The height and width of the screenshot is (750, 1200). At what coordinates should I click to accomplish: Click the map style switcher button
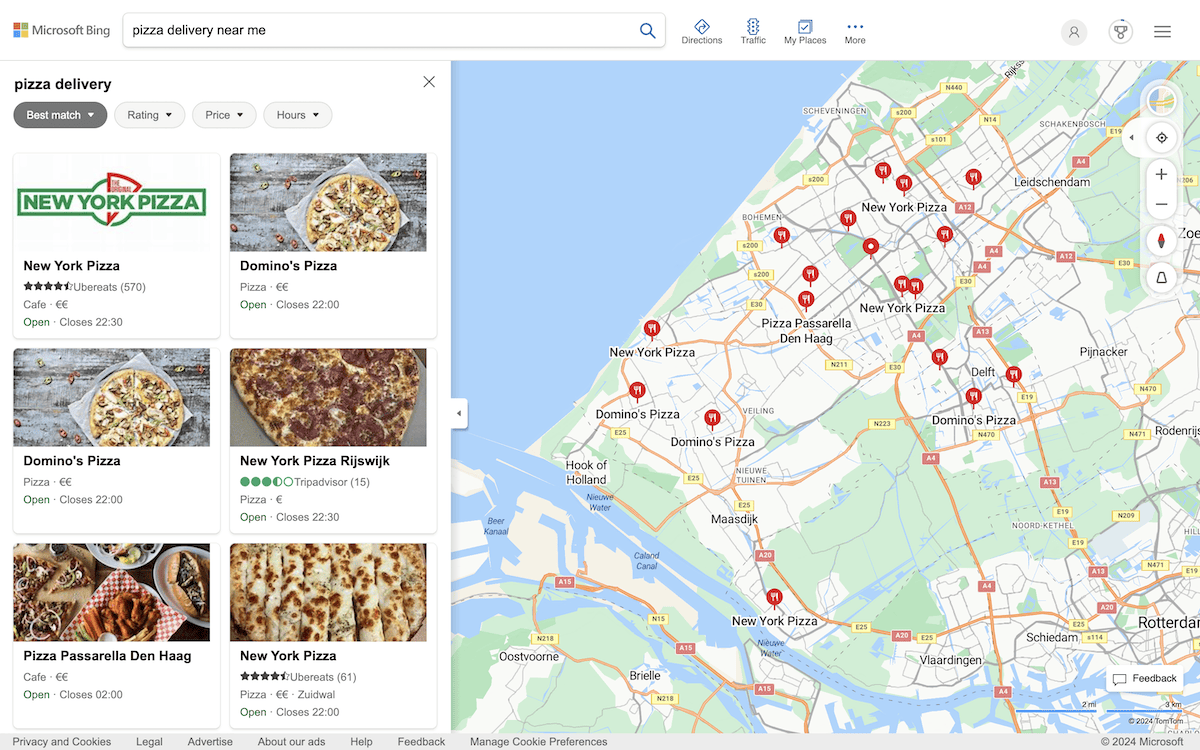click(1161, 101)
